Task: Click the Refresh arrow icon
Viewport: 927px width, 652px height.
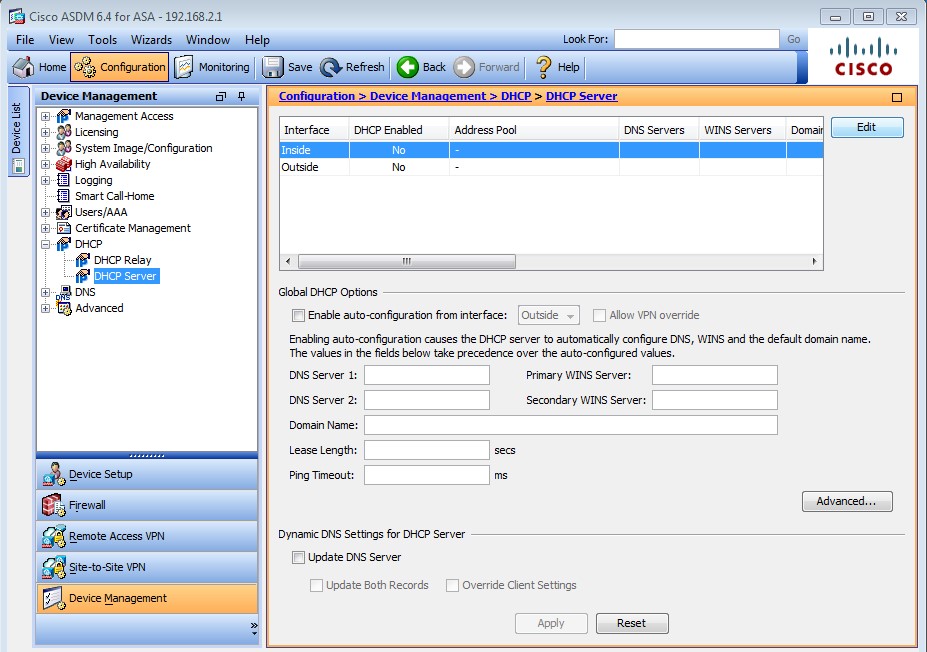Action: (x=330, y=67)
